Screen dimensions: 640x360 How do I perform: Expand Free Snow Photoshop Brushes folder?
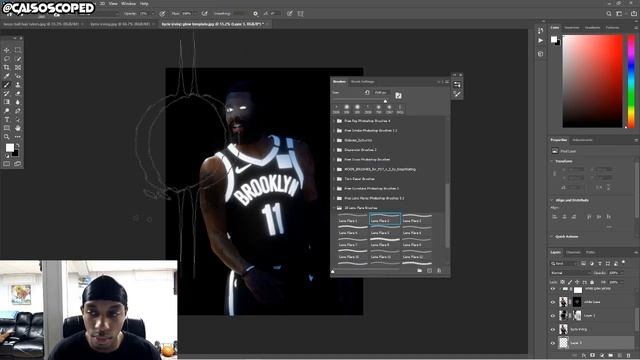coord(333,160)
